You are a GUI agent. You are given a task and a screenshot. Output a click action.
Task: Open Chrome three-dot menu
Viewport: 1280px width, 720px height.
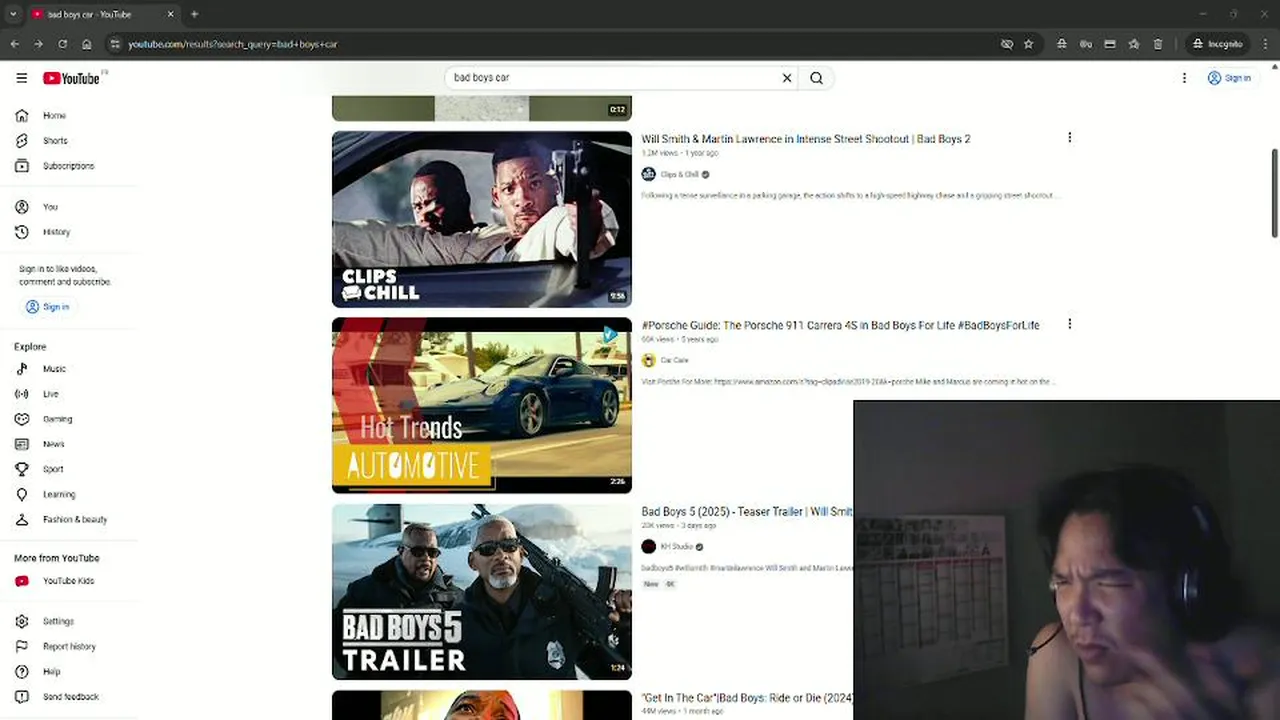pyautogui.click(x=1264, y=44)
